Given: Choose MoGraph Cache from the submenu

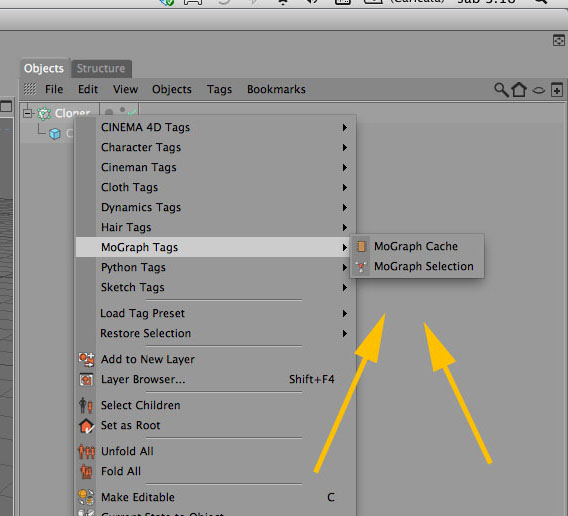Looking at the screenshot, I should pyautogui.click(x=417, y=246).
